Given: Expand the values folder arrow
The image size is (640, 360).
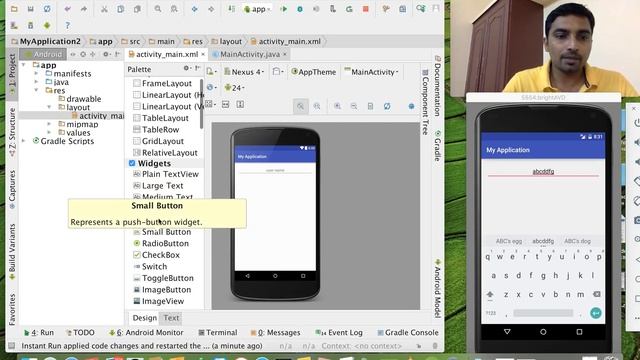Looking at the screenshot, I should click(49, 133).
